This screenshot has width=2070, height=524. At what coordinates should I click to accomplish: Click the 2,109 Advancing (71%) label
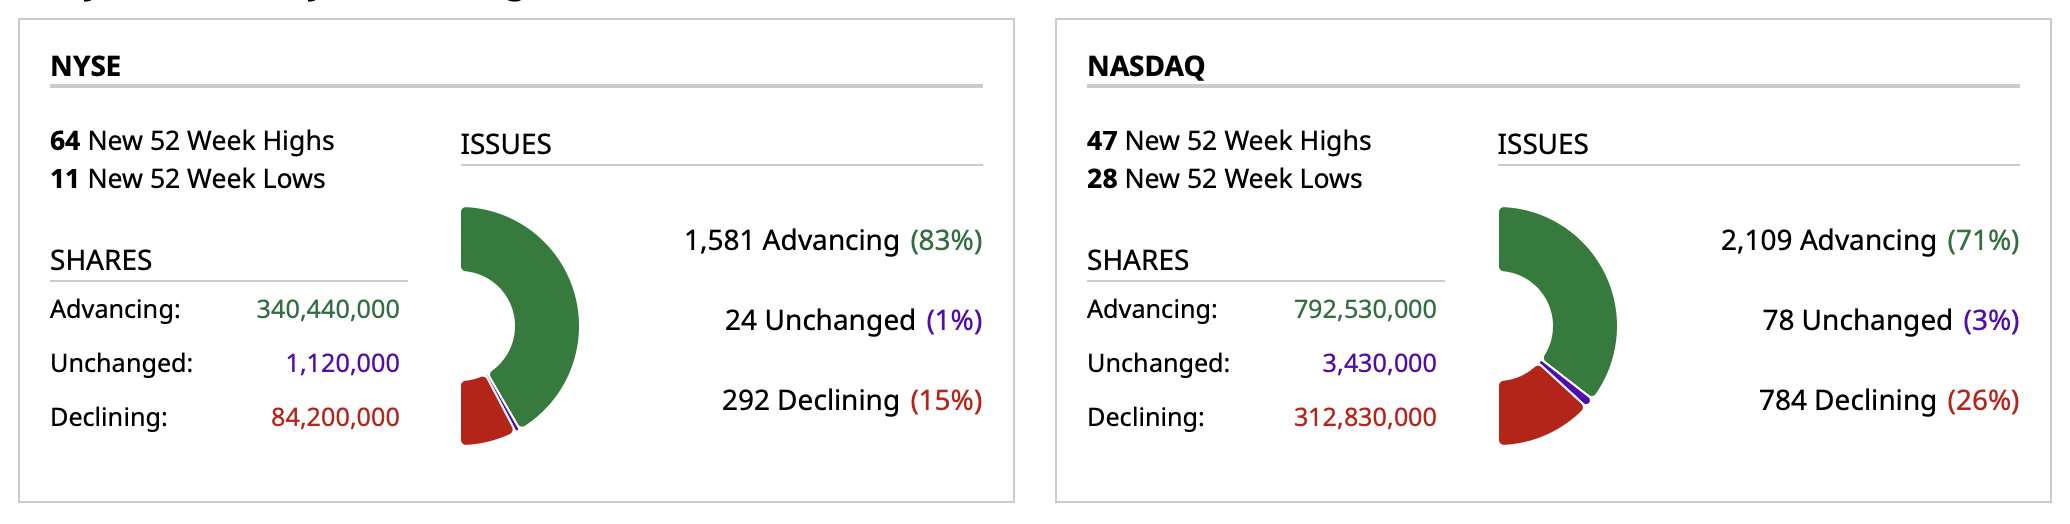click(x=1870, y=240)
